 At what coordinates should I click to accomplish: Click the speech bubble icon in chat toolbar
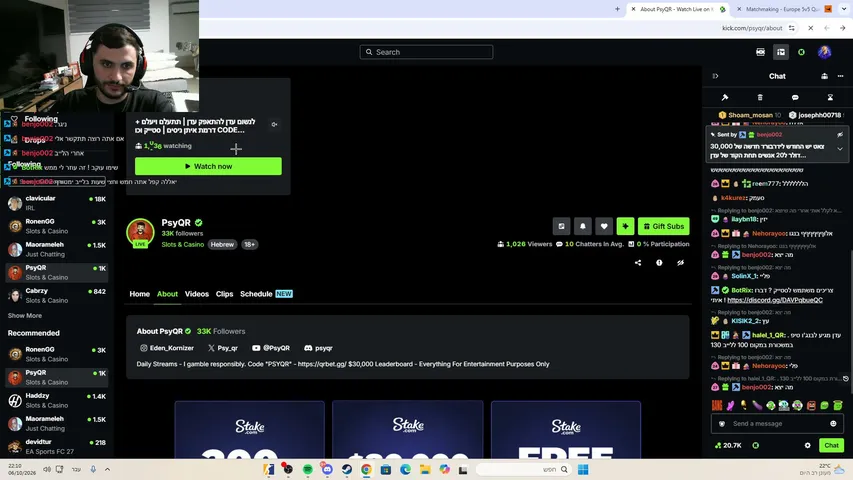(x=795, y=97)
